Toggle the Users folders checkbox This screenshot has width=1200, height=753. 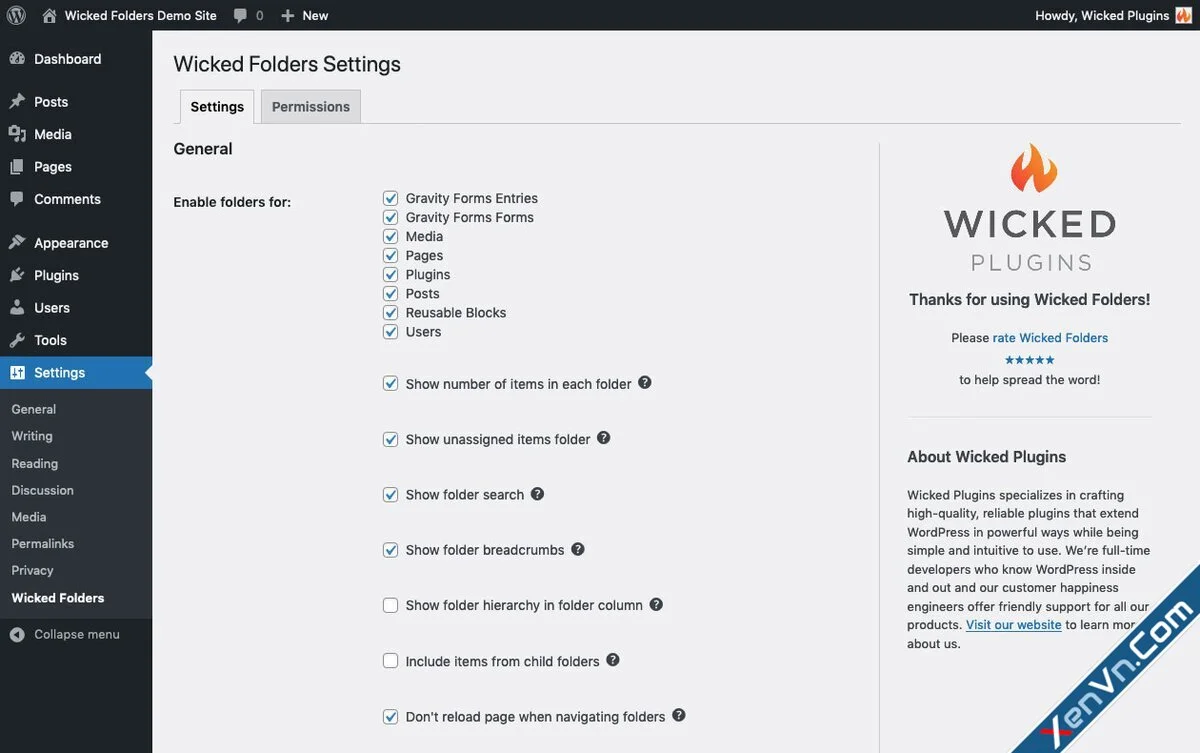(x=391, y=331)
